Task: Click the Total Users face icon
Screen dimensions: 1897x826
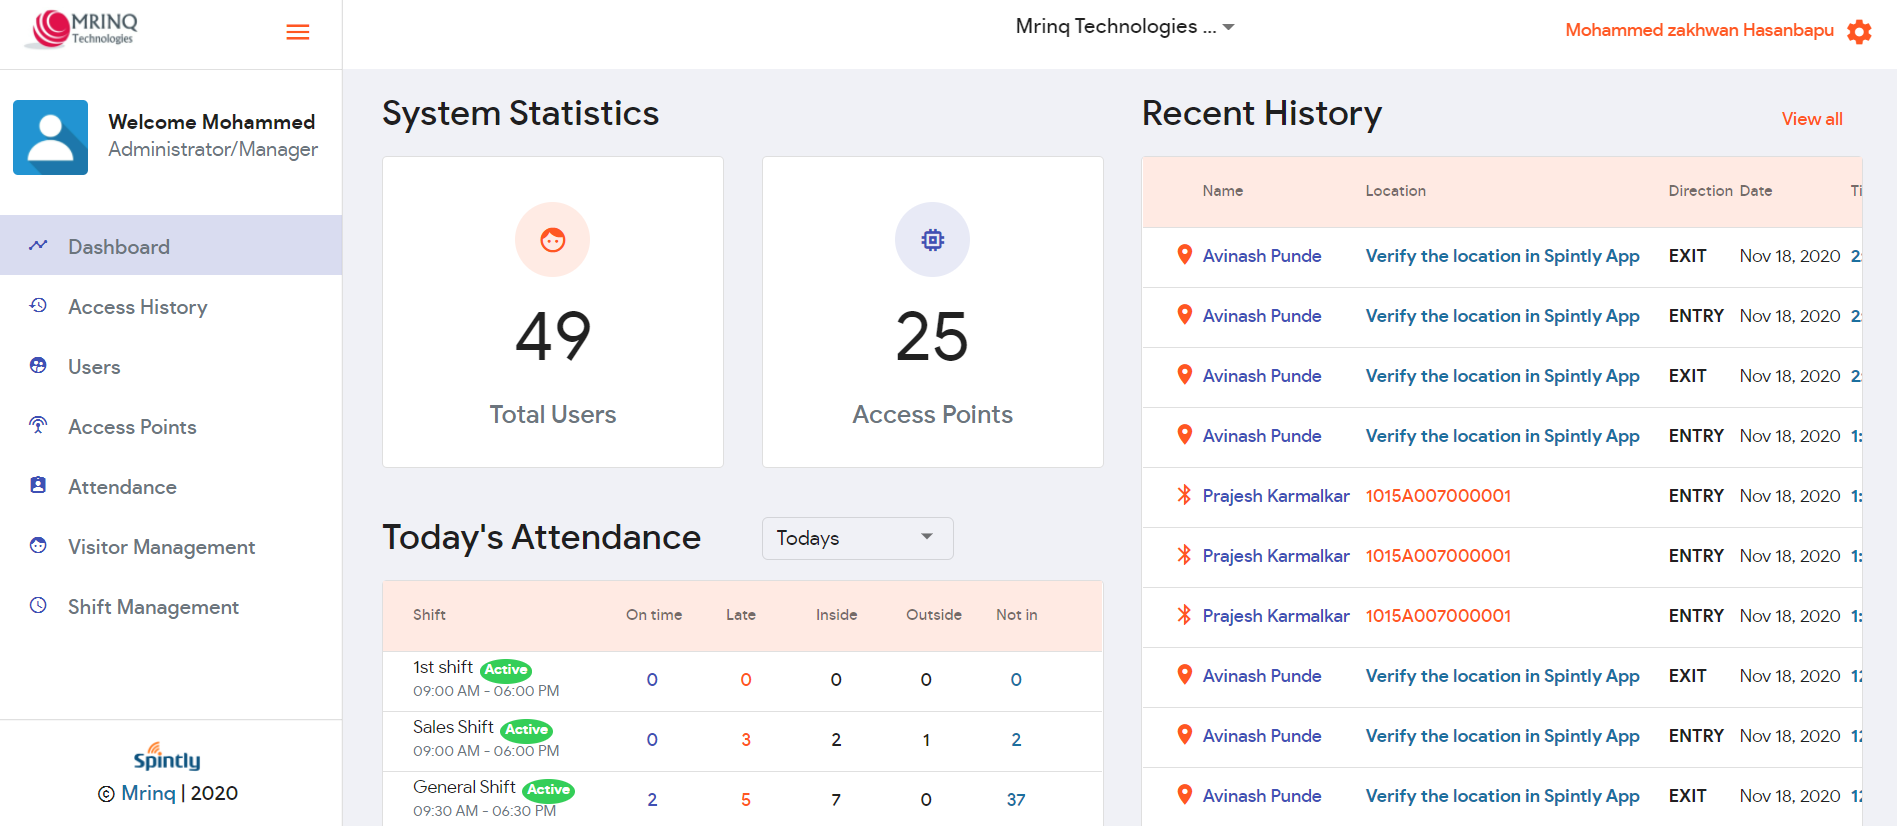Action: click(552, 240)
